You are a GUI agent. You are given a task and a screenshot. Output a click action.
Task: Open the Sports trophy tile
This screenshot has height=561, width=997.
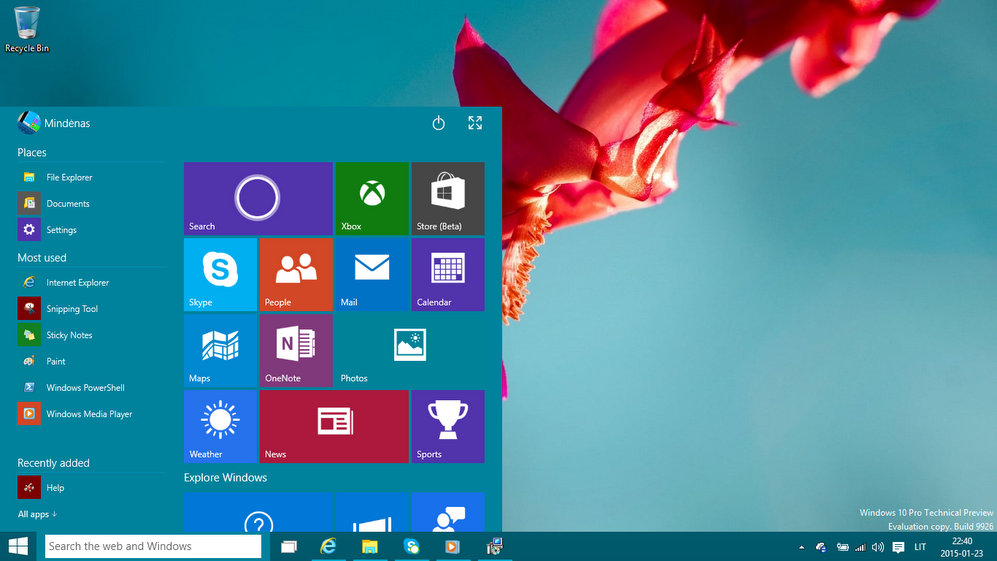(447, 426)
